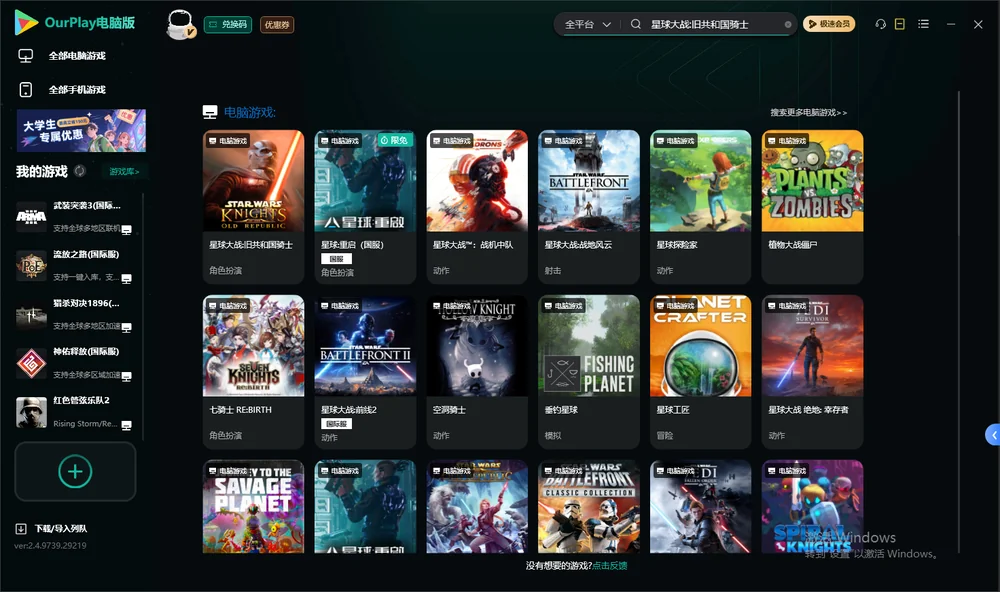1000x592 pixels.
Task: Click the 优惠券 coupon button
Action: (x=277, y=25)
